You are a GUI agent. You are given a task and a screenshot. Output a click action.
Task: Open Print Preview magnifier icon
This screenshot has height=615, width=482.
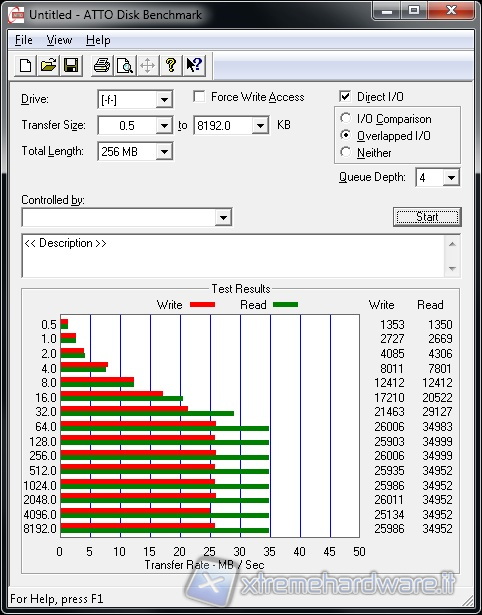pos(125,65)
